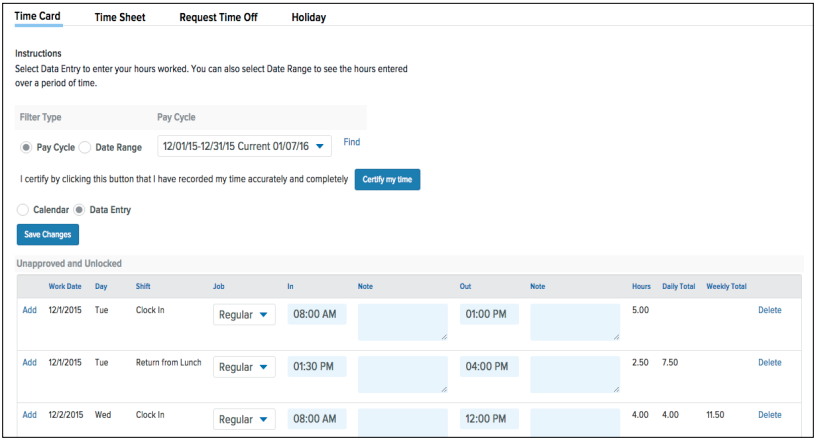Click the 12:00 PM Out time field

click(x=489, y=419)
